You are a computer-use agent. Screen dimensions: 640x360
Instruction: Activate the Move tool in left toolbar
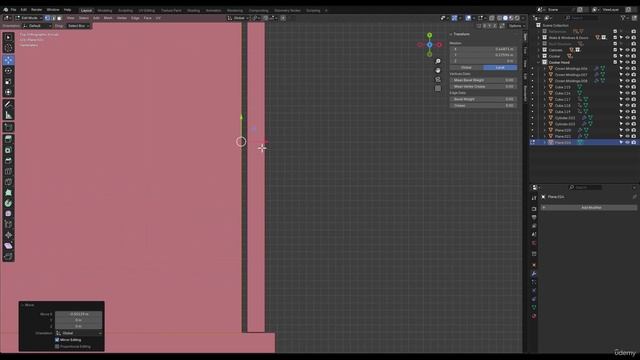tap(8, 60)
